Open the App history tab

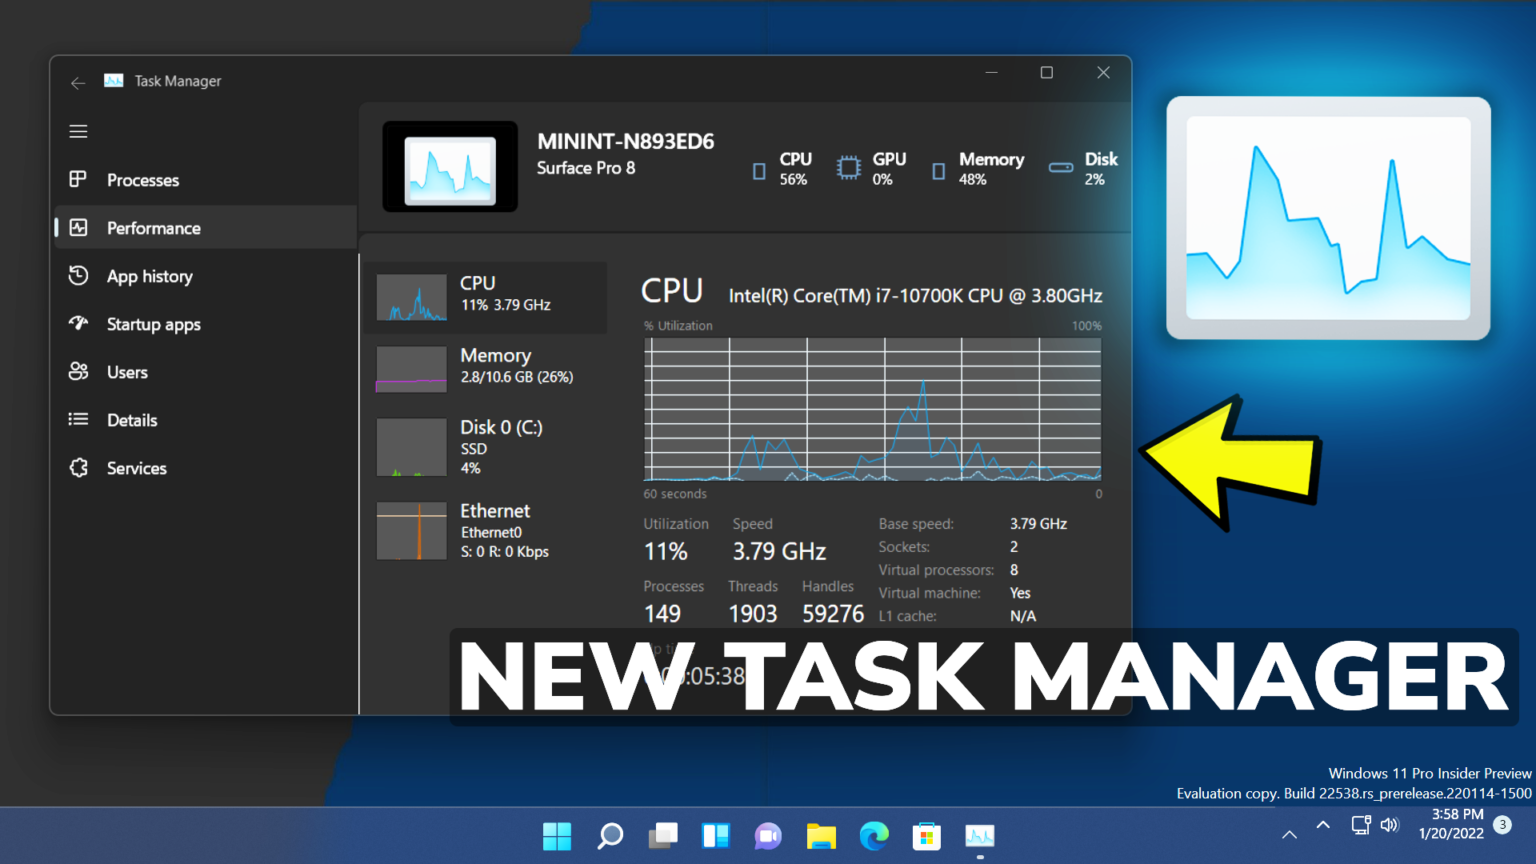pyautogui.click(x=149, y=276)
